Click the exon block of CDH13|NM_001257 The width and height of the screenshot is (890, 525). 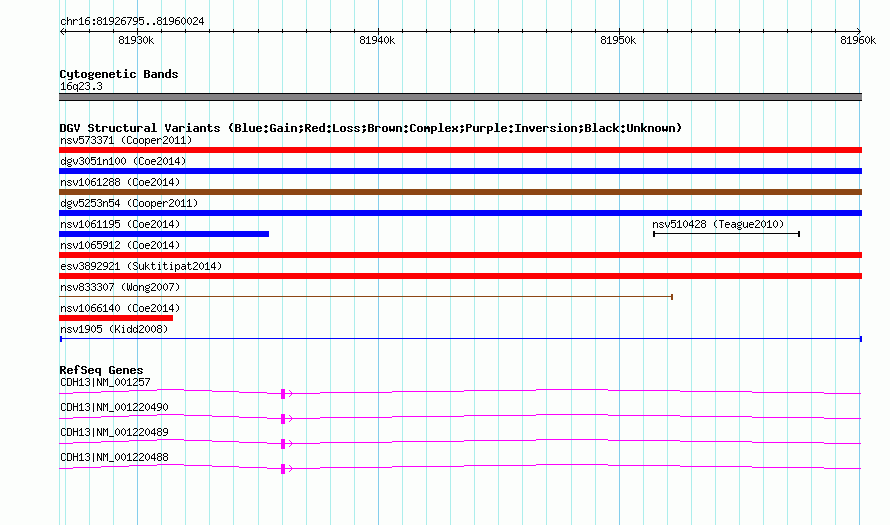283,394
